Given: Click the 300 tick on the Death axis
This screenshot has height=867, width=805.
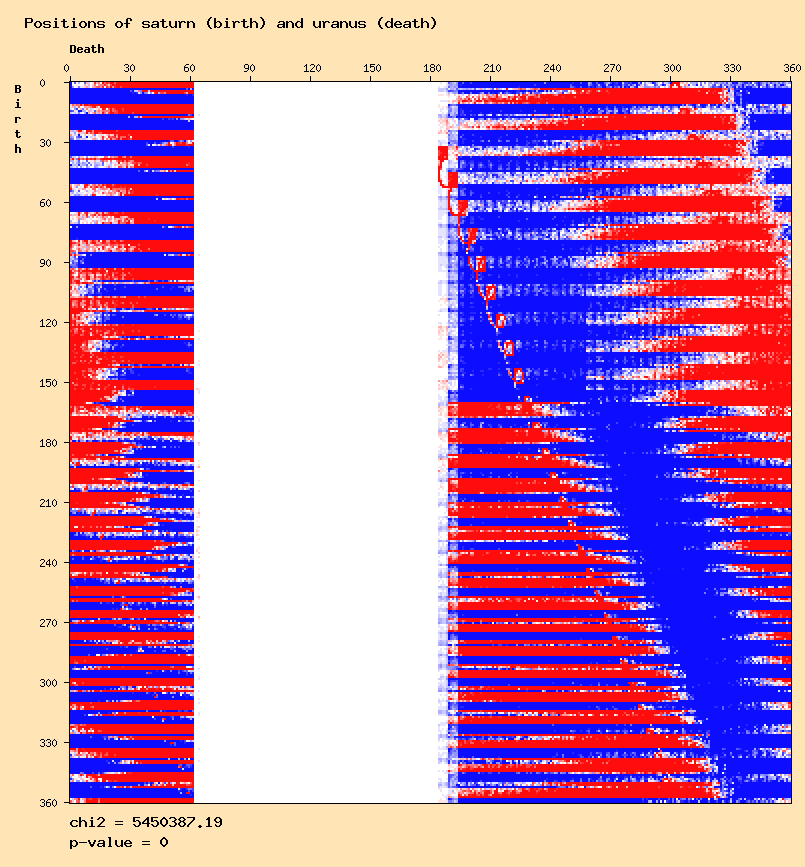Looking at the screenshot, I should [674, 68].
